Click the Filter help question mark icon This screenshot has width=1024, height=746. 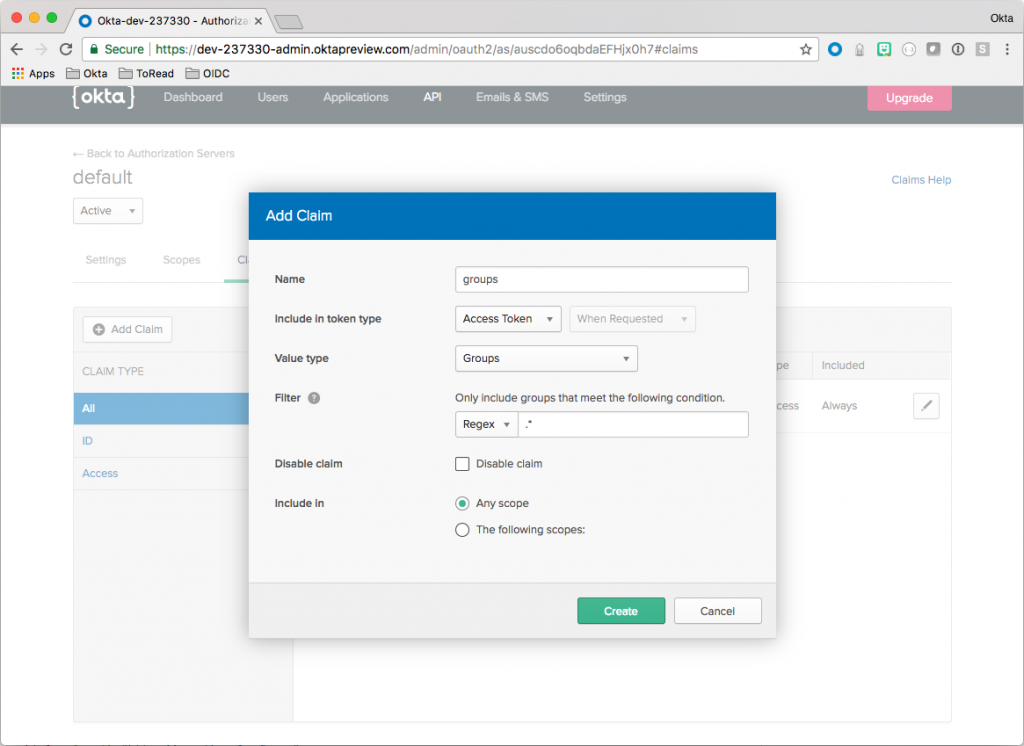coord(314,398)
